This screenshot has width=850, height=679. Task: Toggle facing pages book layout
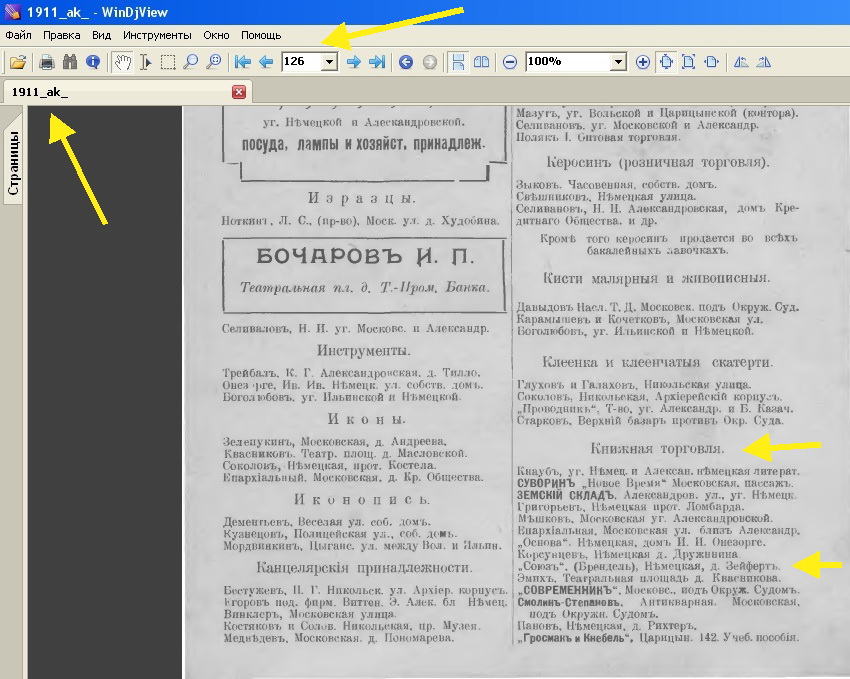coord(481,62)
